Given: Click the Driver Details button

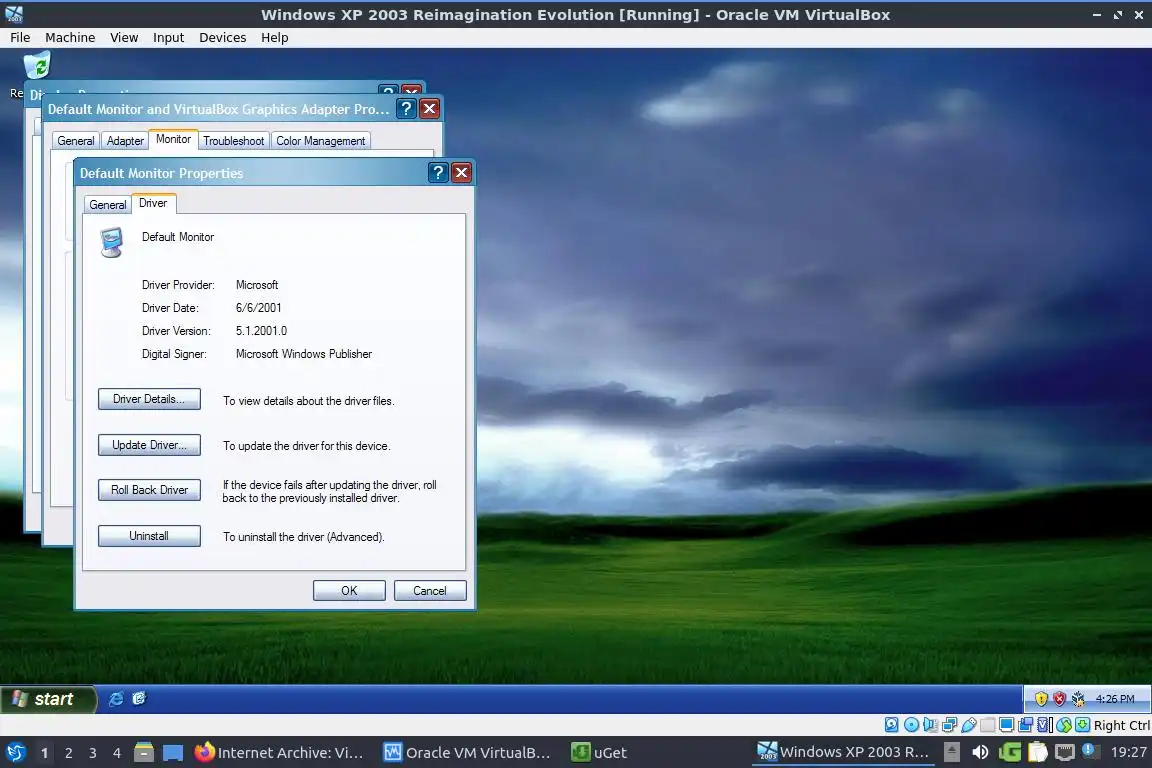Looking at the screenshot, I should pos(149,399).
